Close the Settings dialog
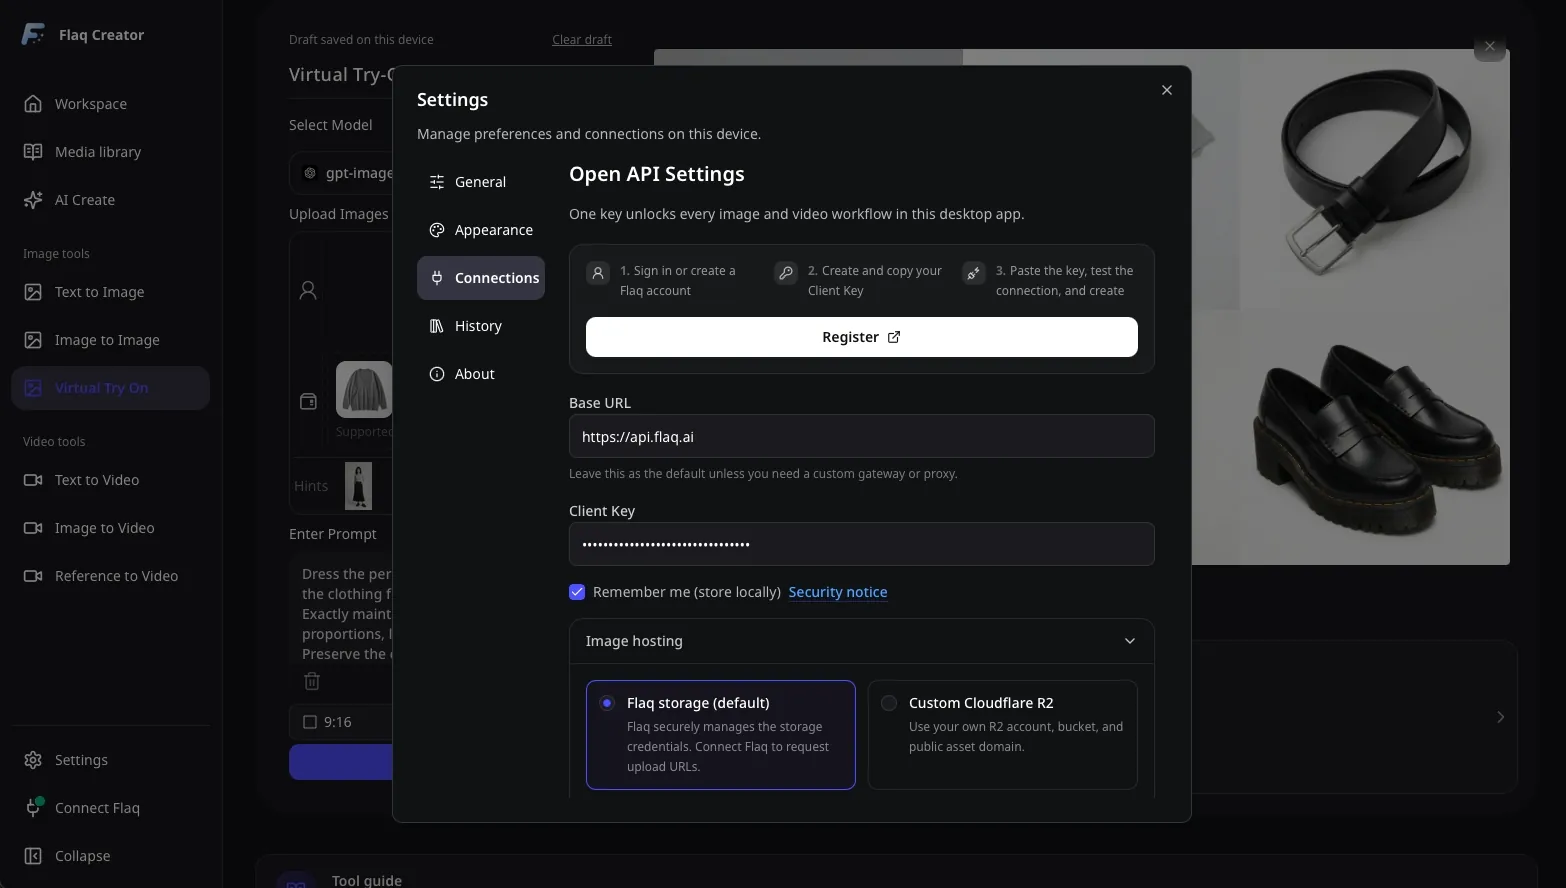The image size is (1566, 888). pyautogui.click(x=1167, y=90)
